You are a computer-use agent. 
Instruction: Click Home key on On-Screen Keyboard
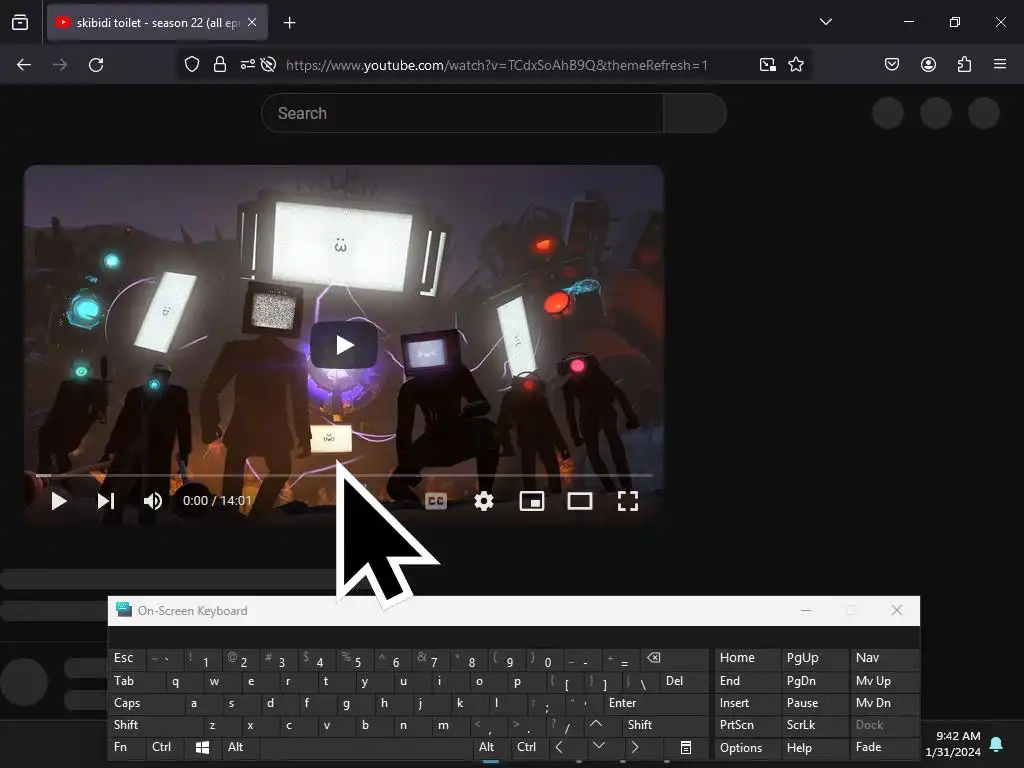point(747,658)
